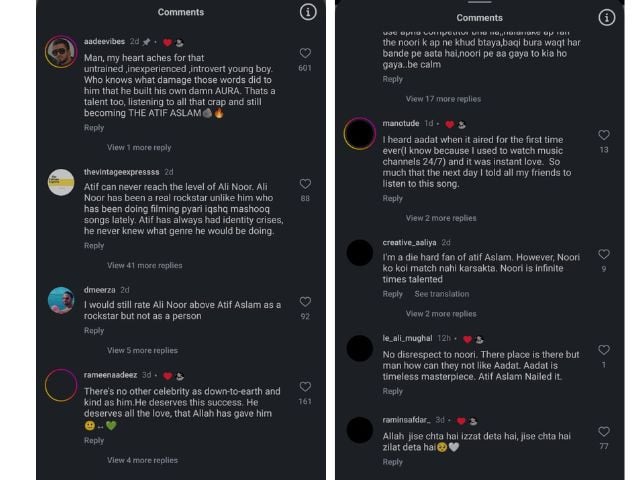This screenshot has width=640, height=480.
Task: Expand 41 more replies under thevintageexpresss
Action: click(x=145, y=265)
